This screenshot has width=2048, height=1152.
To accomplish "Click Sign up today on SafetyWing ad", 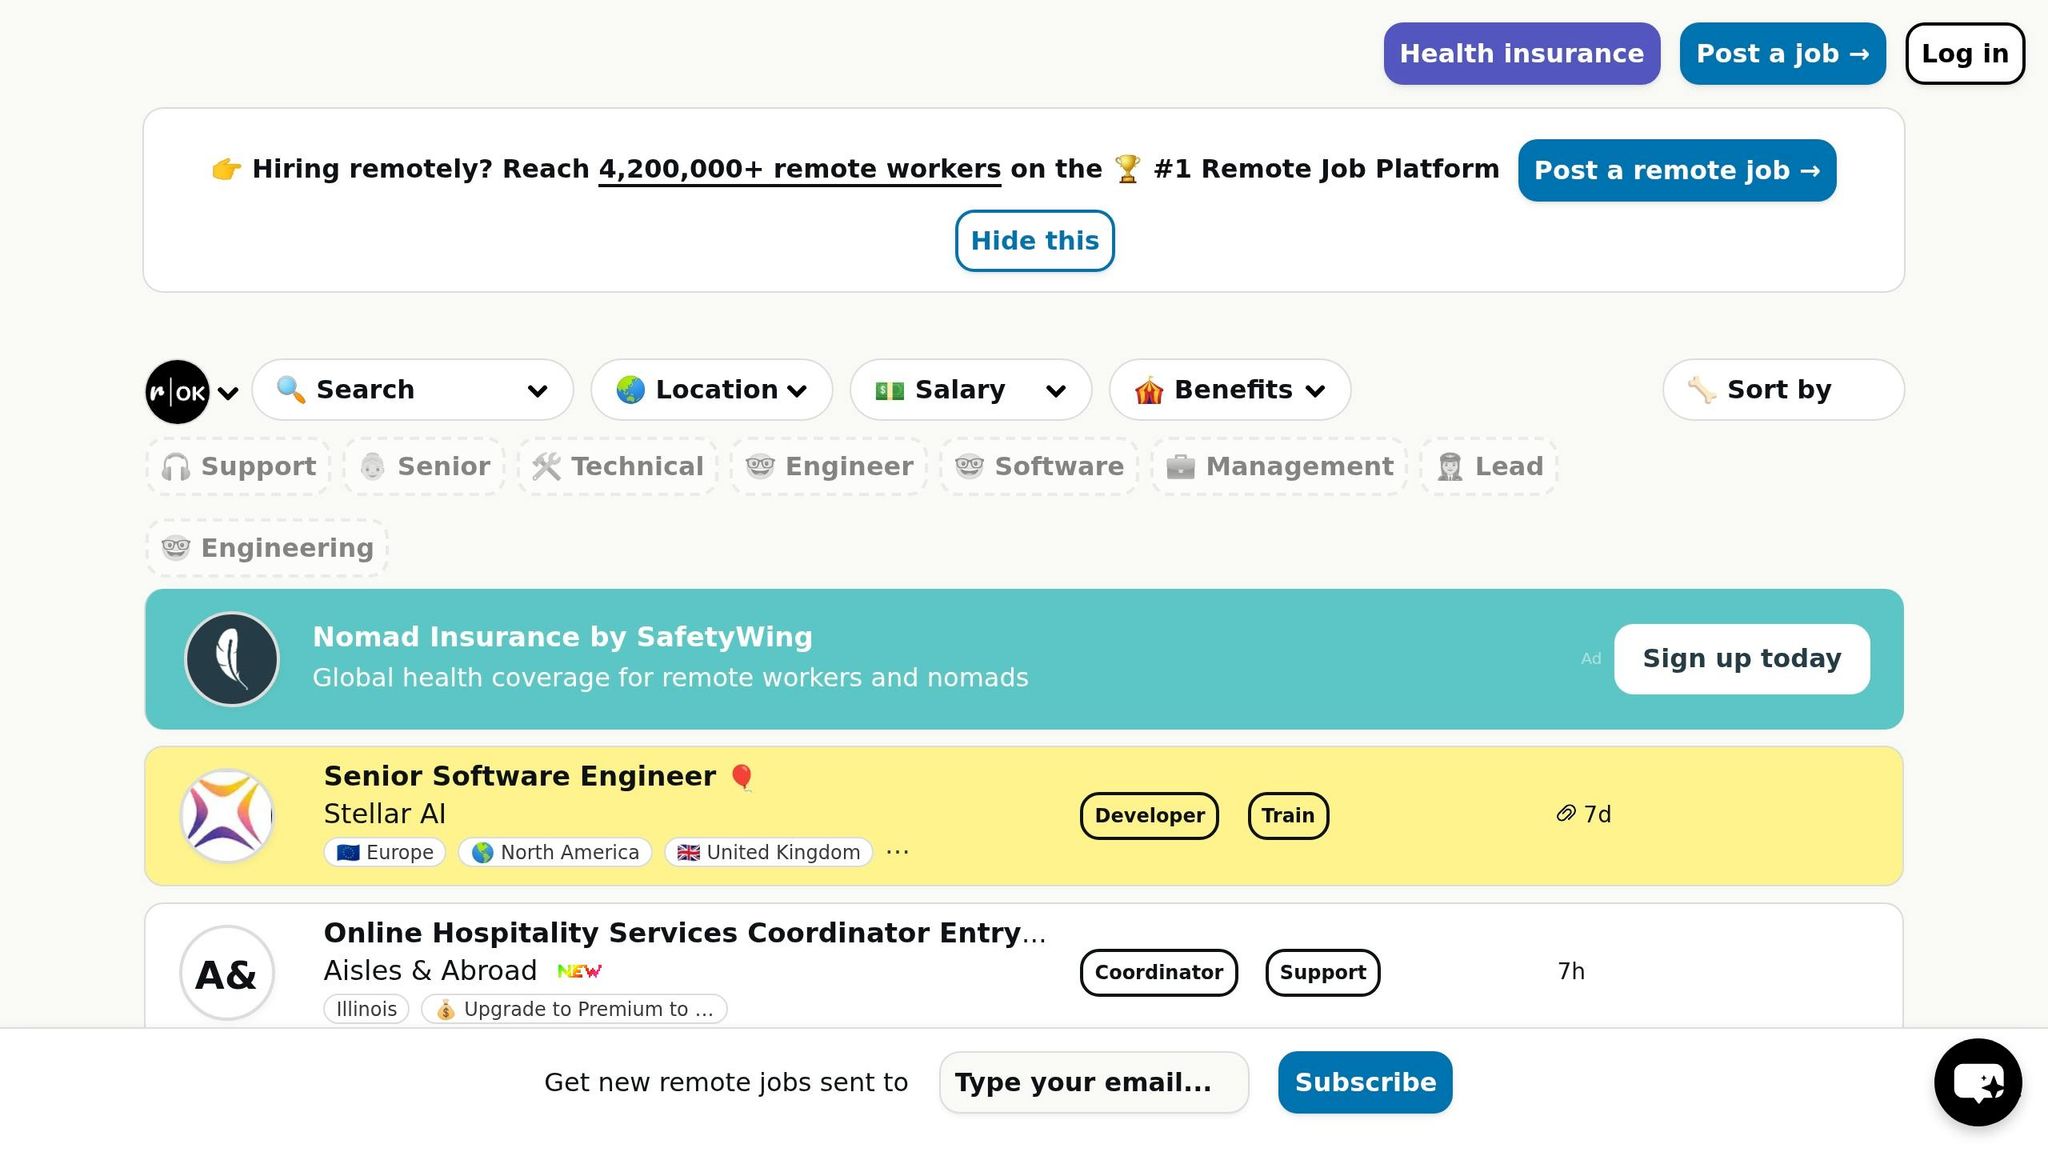I will (1742, 659).
